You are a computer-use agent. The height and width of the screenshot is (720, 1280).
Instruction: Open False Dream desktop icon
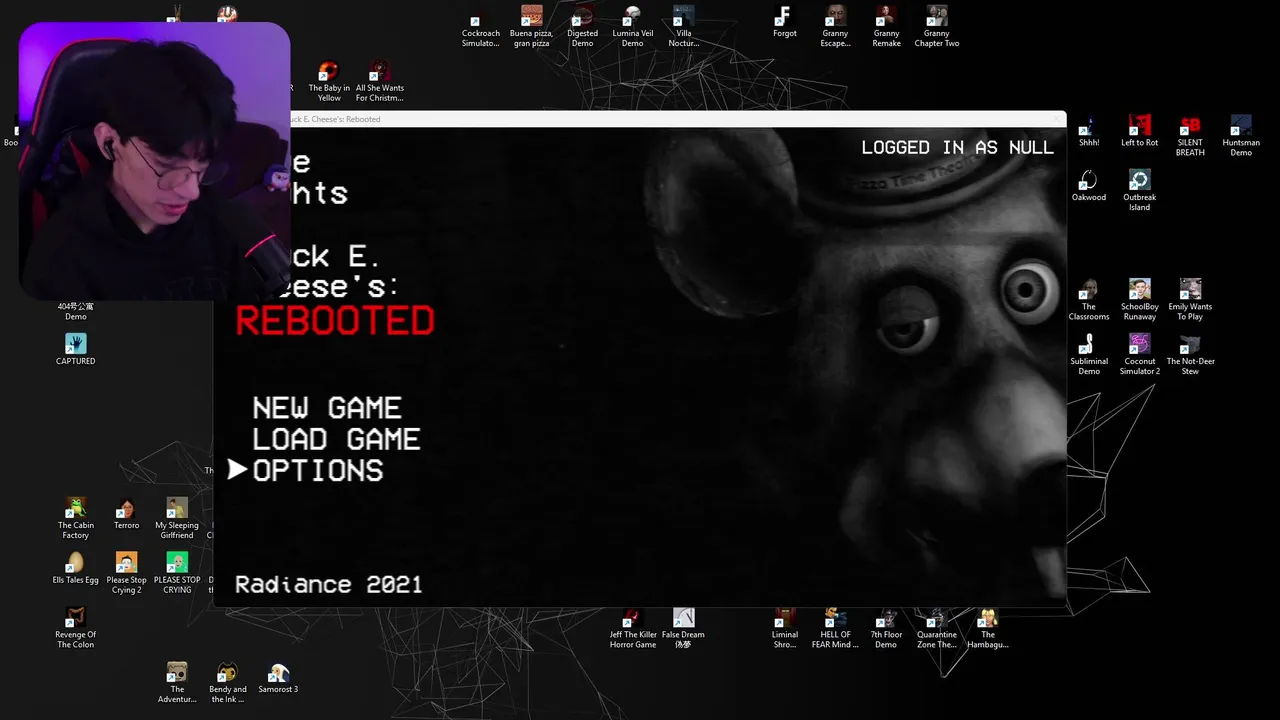[x=683, y=628]
